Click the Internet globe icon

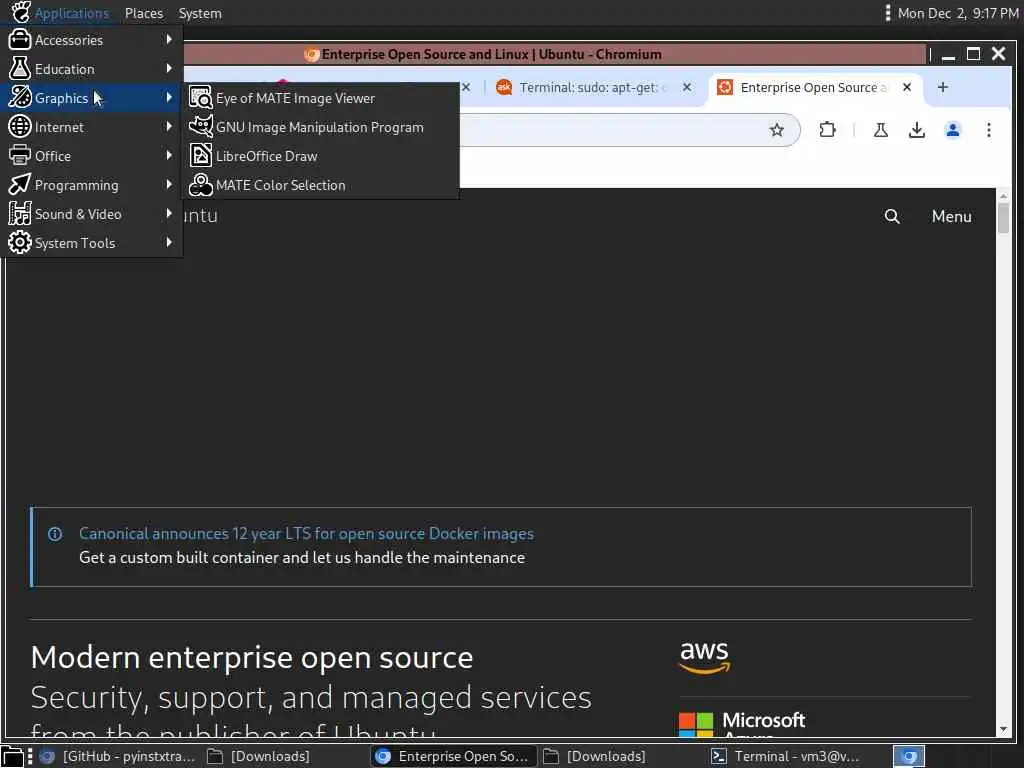tap(20, 127)
